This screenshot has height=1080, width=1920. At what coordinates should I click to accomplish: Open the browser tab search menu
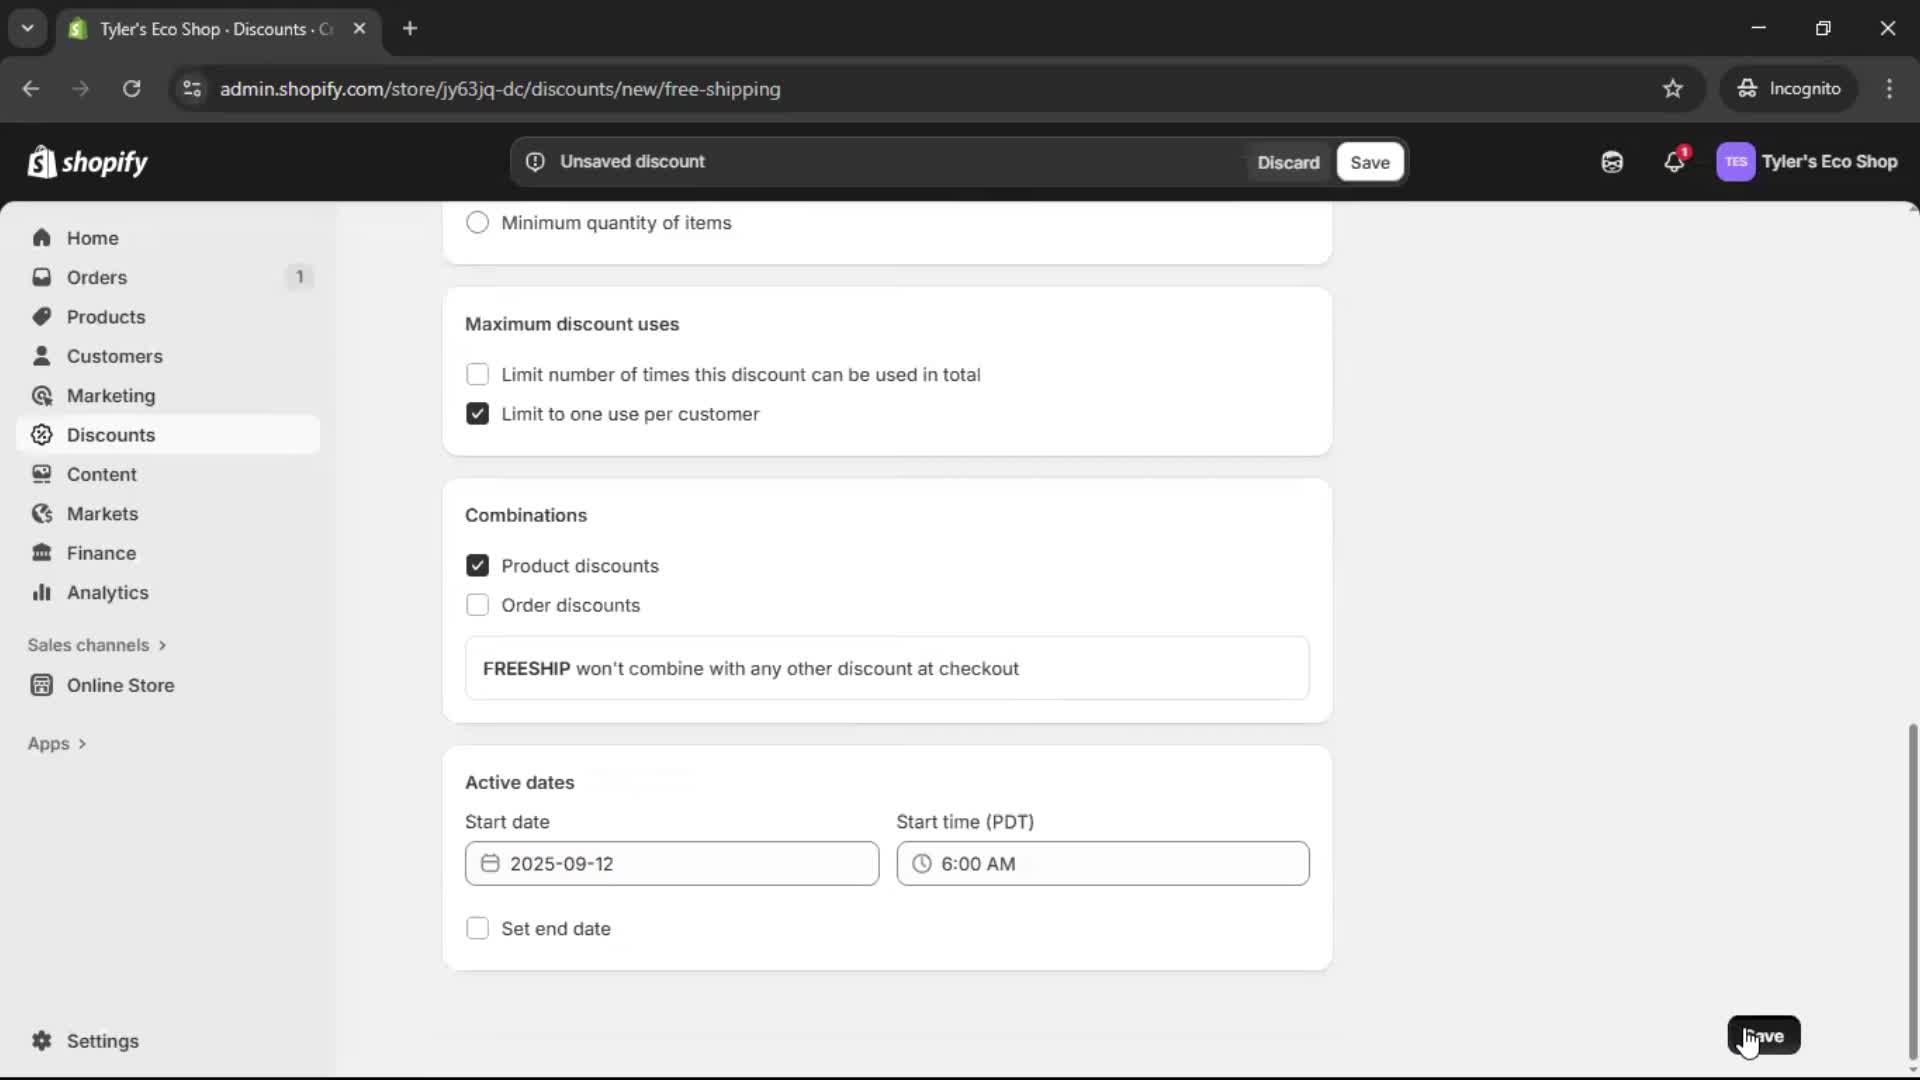(27, 28)
